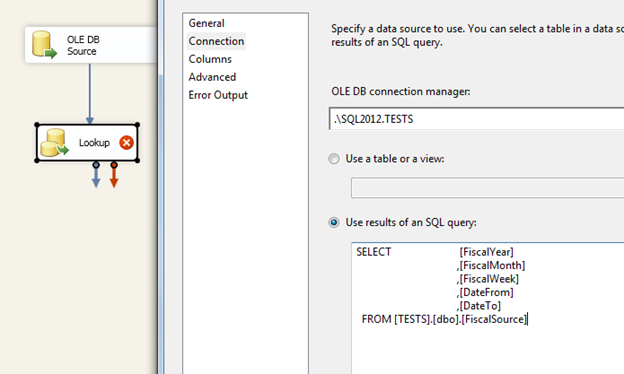624x374 pixels.
Task: Open the General page
Action: tap(207, 23)
